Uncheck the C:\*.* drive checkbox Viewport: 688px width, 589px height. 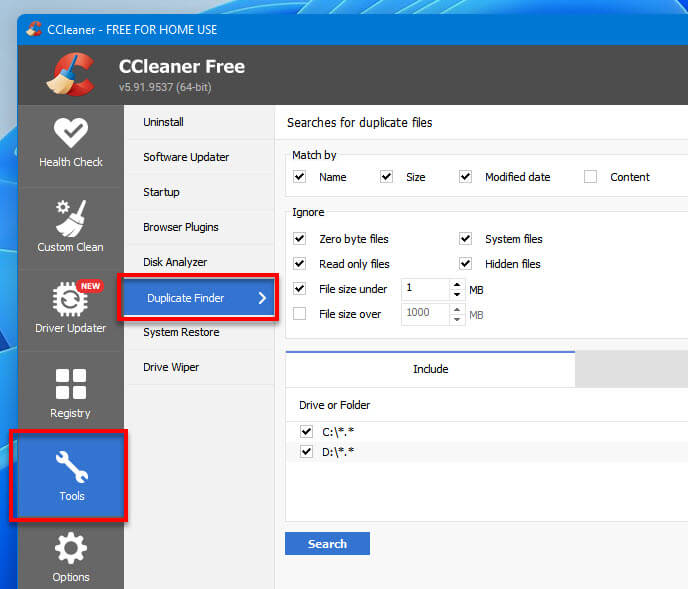coord(306,432)
